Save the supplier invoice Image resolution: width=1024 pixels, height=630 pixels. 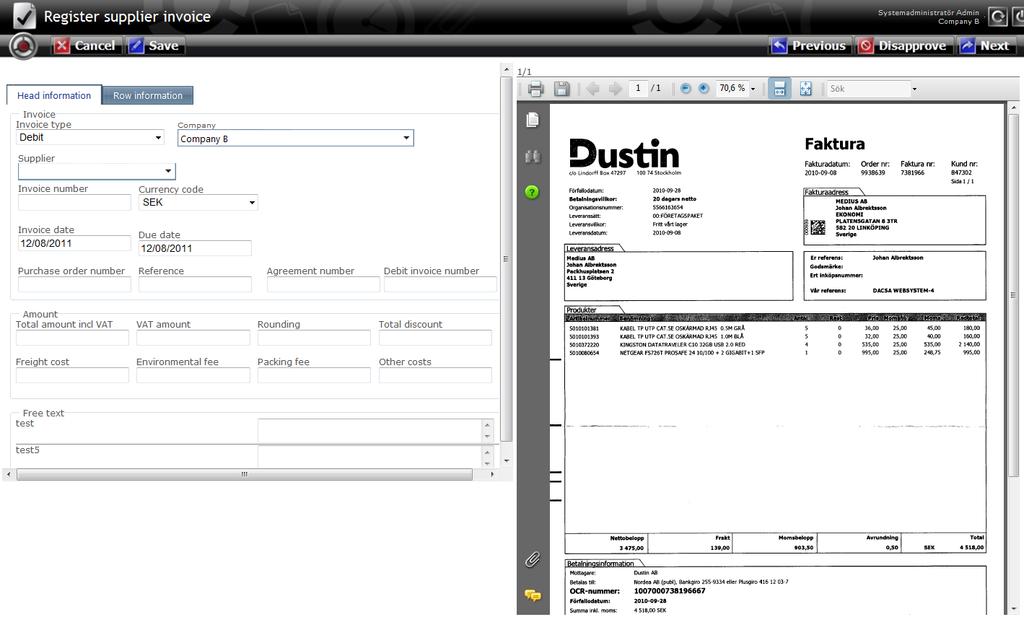point(155,46)
